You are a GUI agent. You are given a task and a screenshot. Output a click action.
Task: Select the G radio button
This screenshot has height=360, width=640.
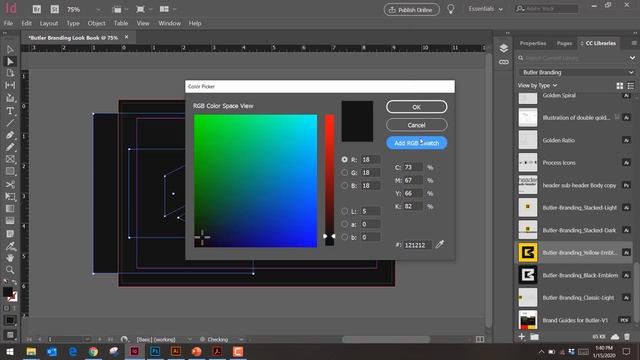click(x=345, y=173)
